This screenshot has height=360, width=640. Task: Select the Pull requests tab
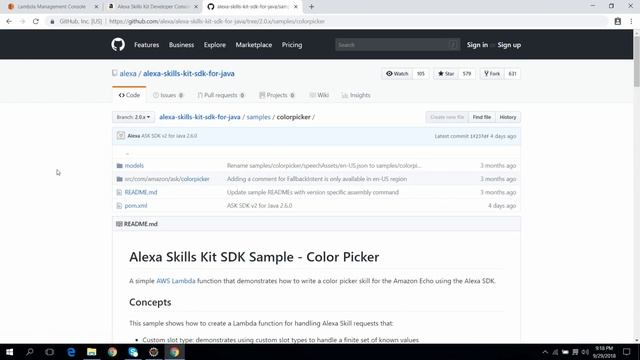coord(221,95)
